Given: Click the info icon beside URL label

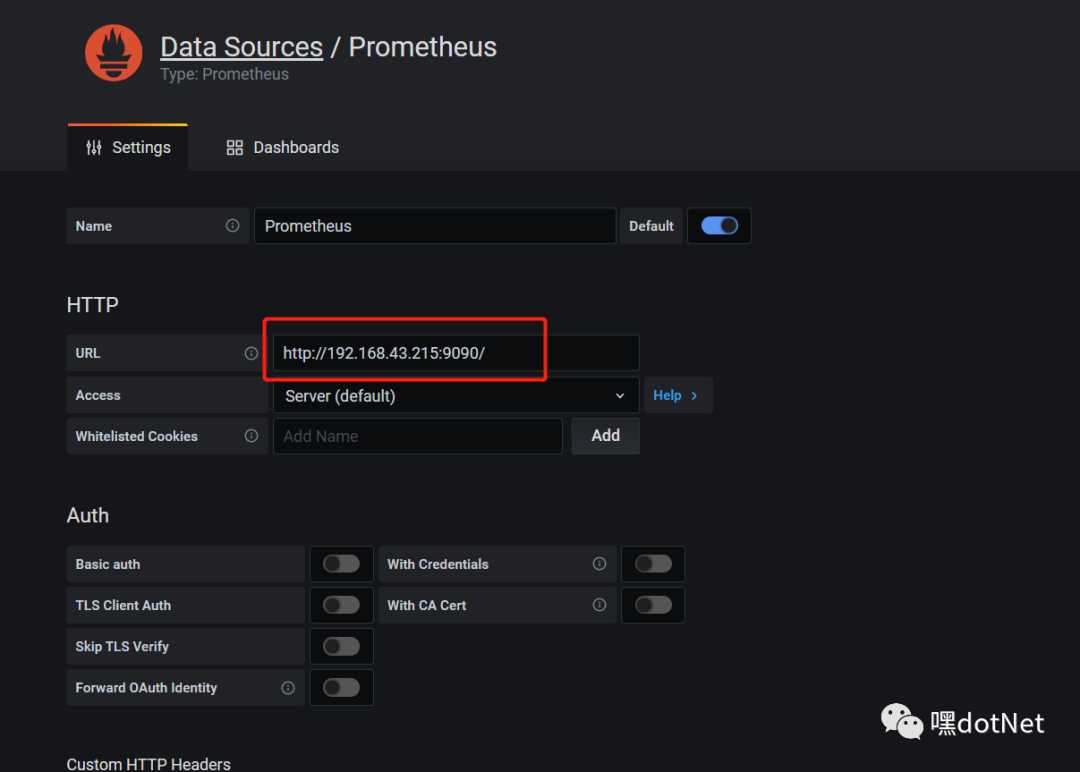Looking at the screenshot, I should click(x=251, y=353).
